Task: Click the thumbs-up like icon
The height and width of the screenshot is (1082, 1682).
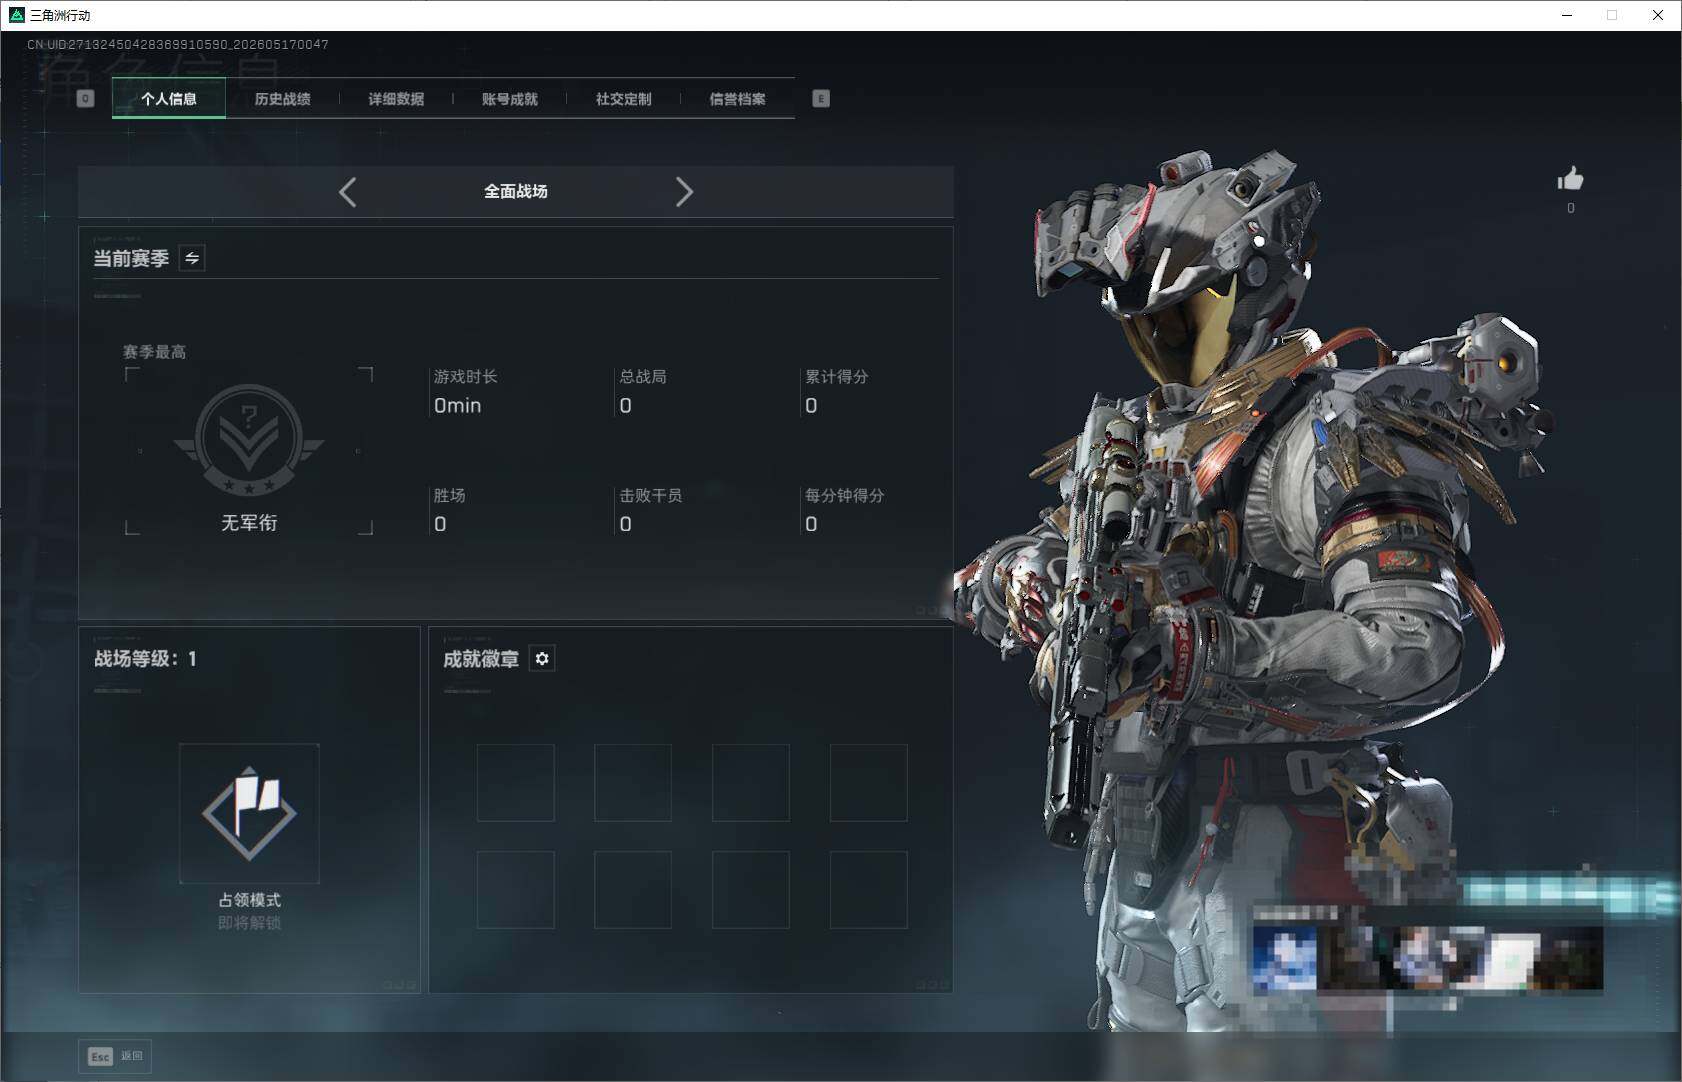Action: [1570, 179]
